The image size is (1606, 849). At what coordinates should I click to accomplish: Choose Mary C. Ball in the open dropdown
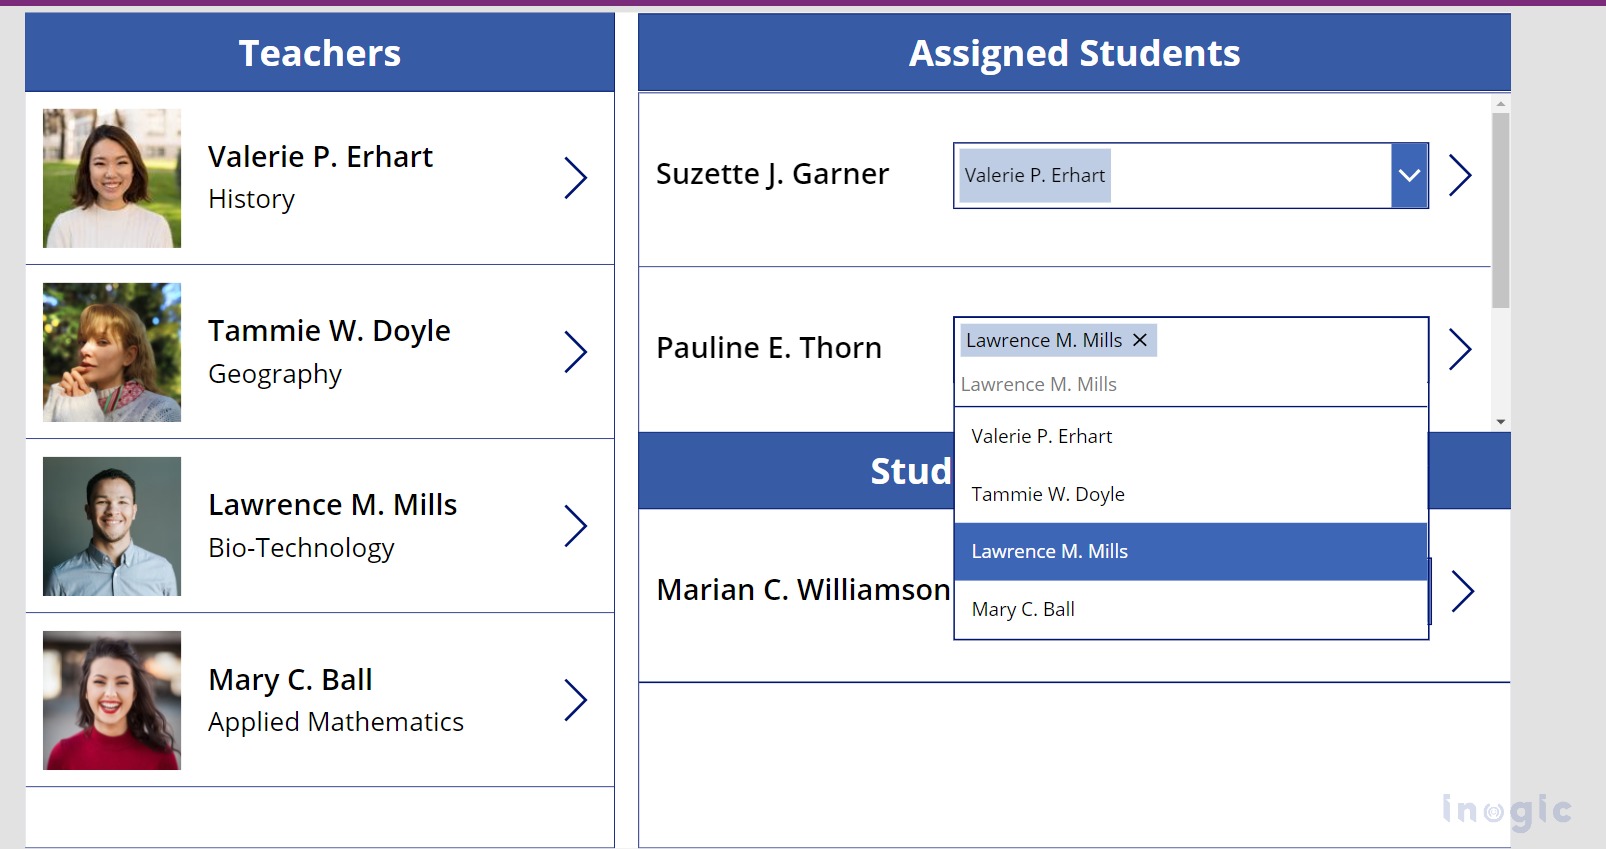[x=1022, y=608]
